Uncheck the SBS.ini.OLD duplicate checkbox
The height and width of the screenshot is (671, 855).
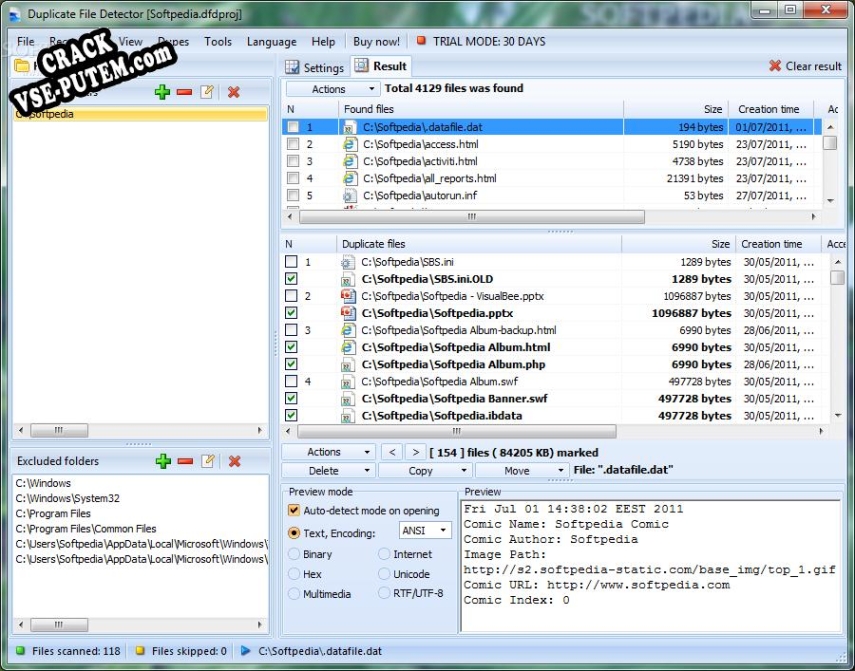291,279
